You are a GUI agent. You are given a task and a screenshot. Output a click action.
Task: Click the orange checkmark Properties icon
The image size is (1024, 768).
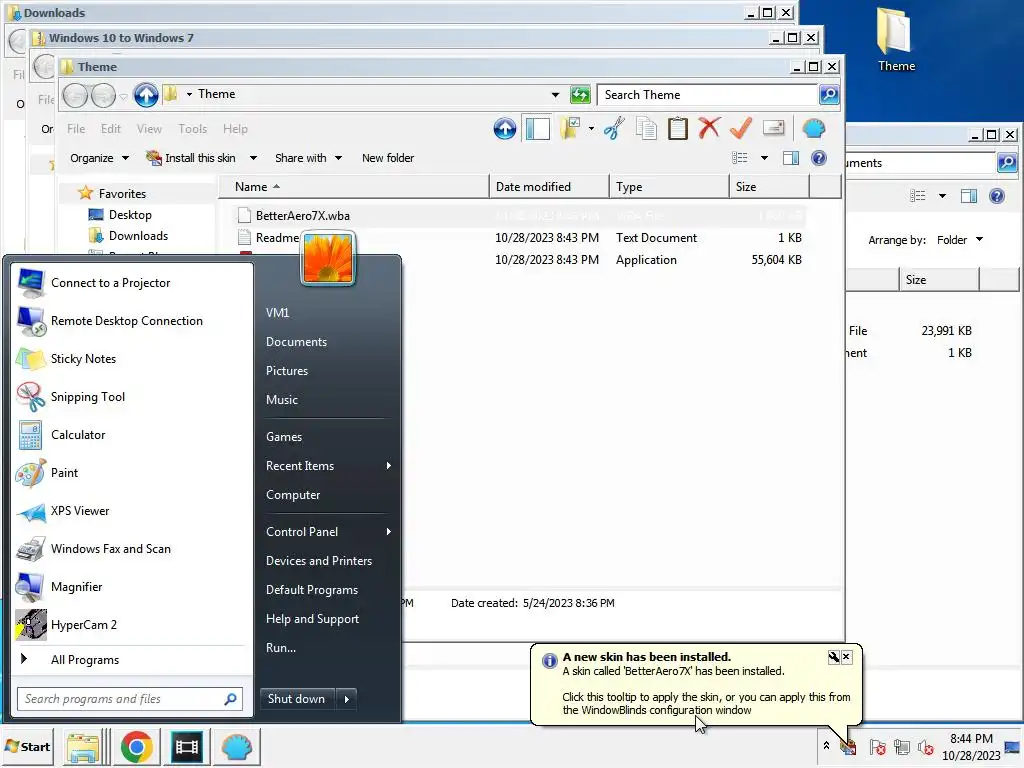tap(741, 128)
